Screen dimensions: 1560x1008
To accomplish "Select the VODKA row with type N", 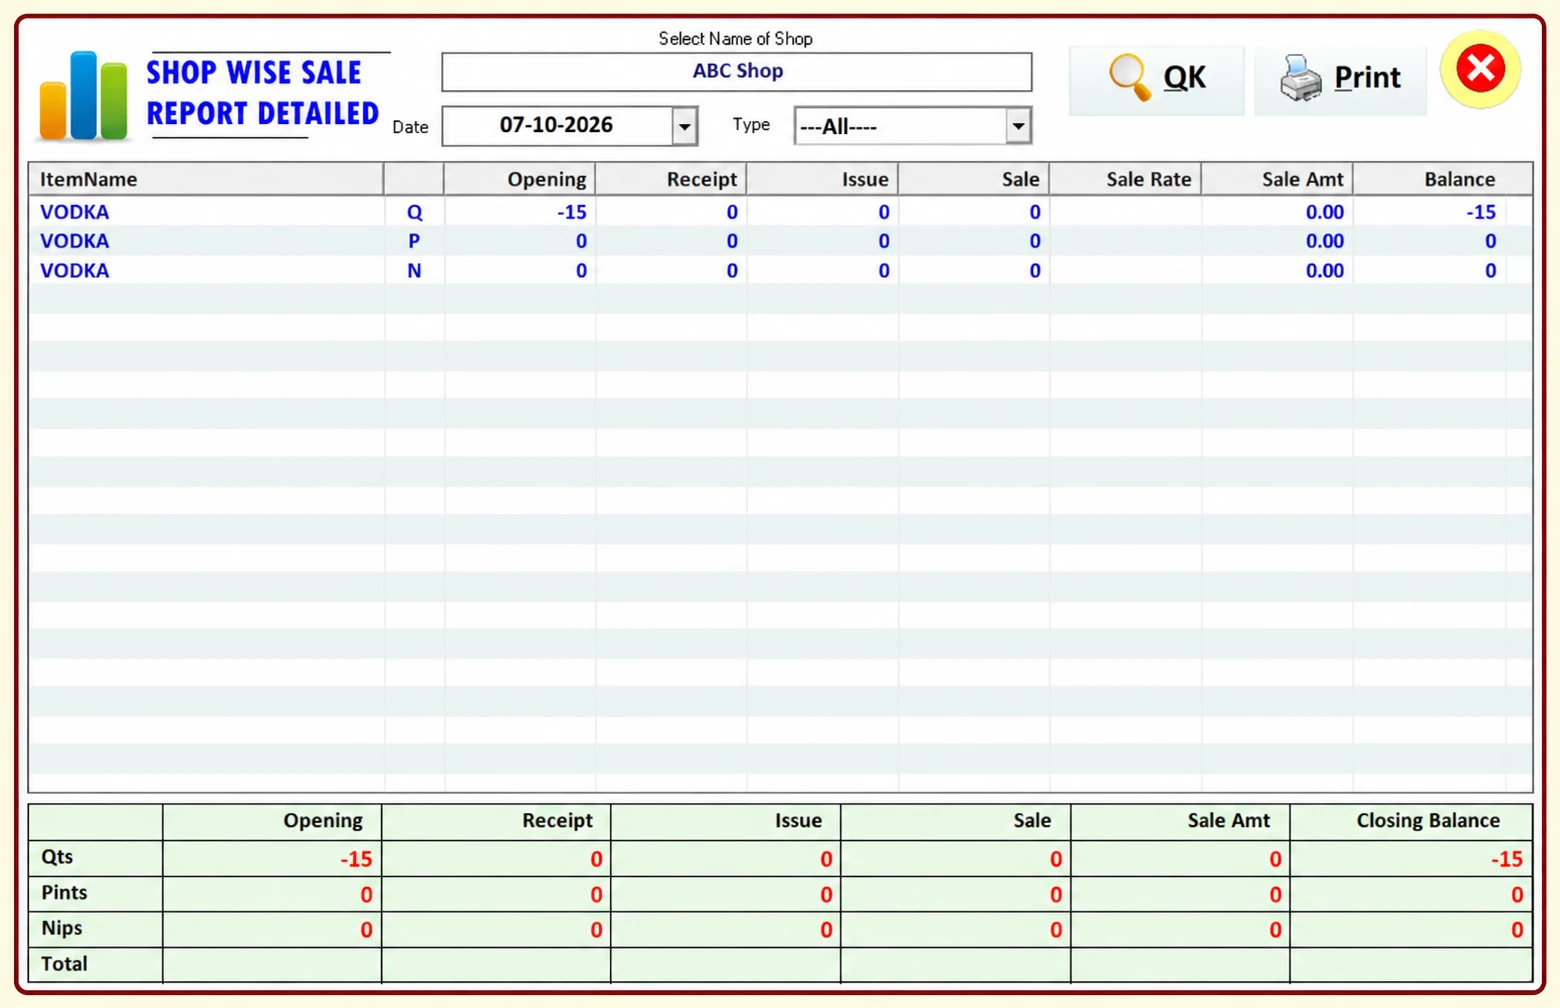I will click(780, 270).
